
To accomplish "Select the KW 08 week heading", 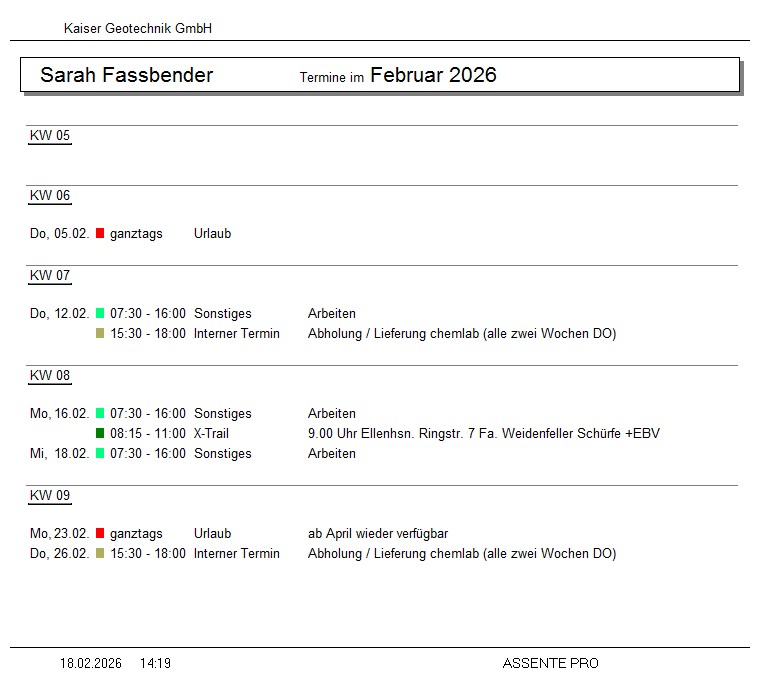I will 50,376.
